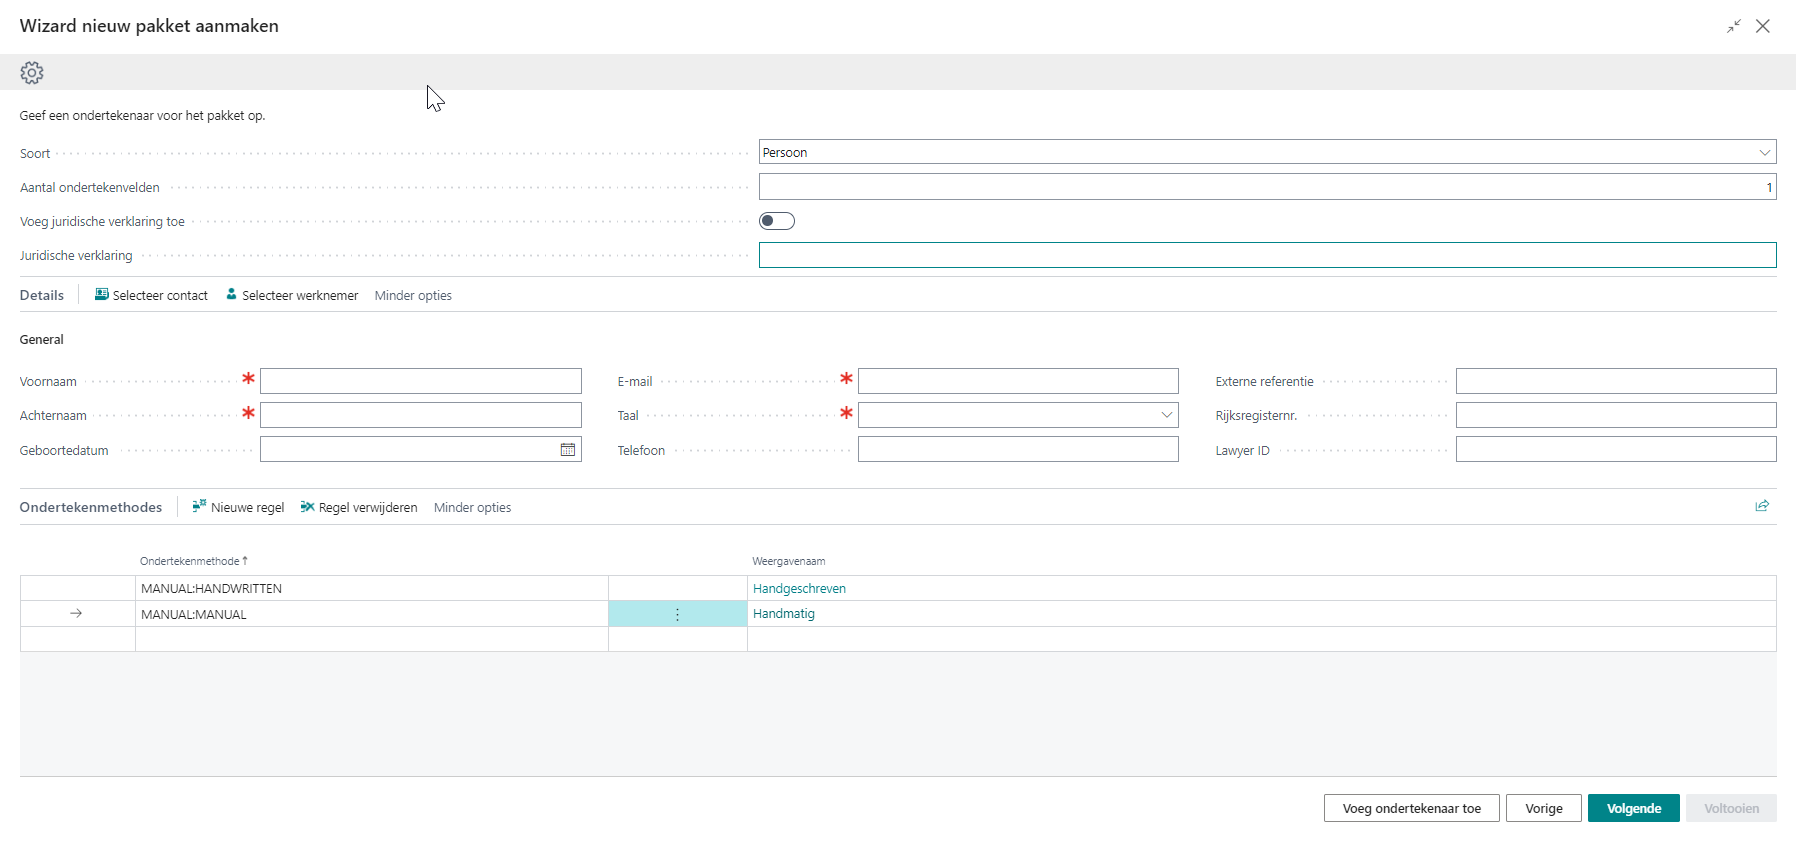Enable the Voeg juridische verklaring toe switch
This screenshot has height=841, width=1796.
click(x=777, y=221)
